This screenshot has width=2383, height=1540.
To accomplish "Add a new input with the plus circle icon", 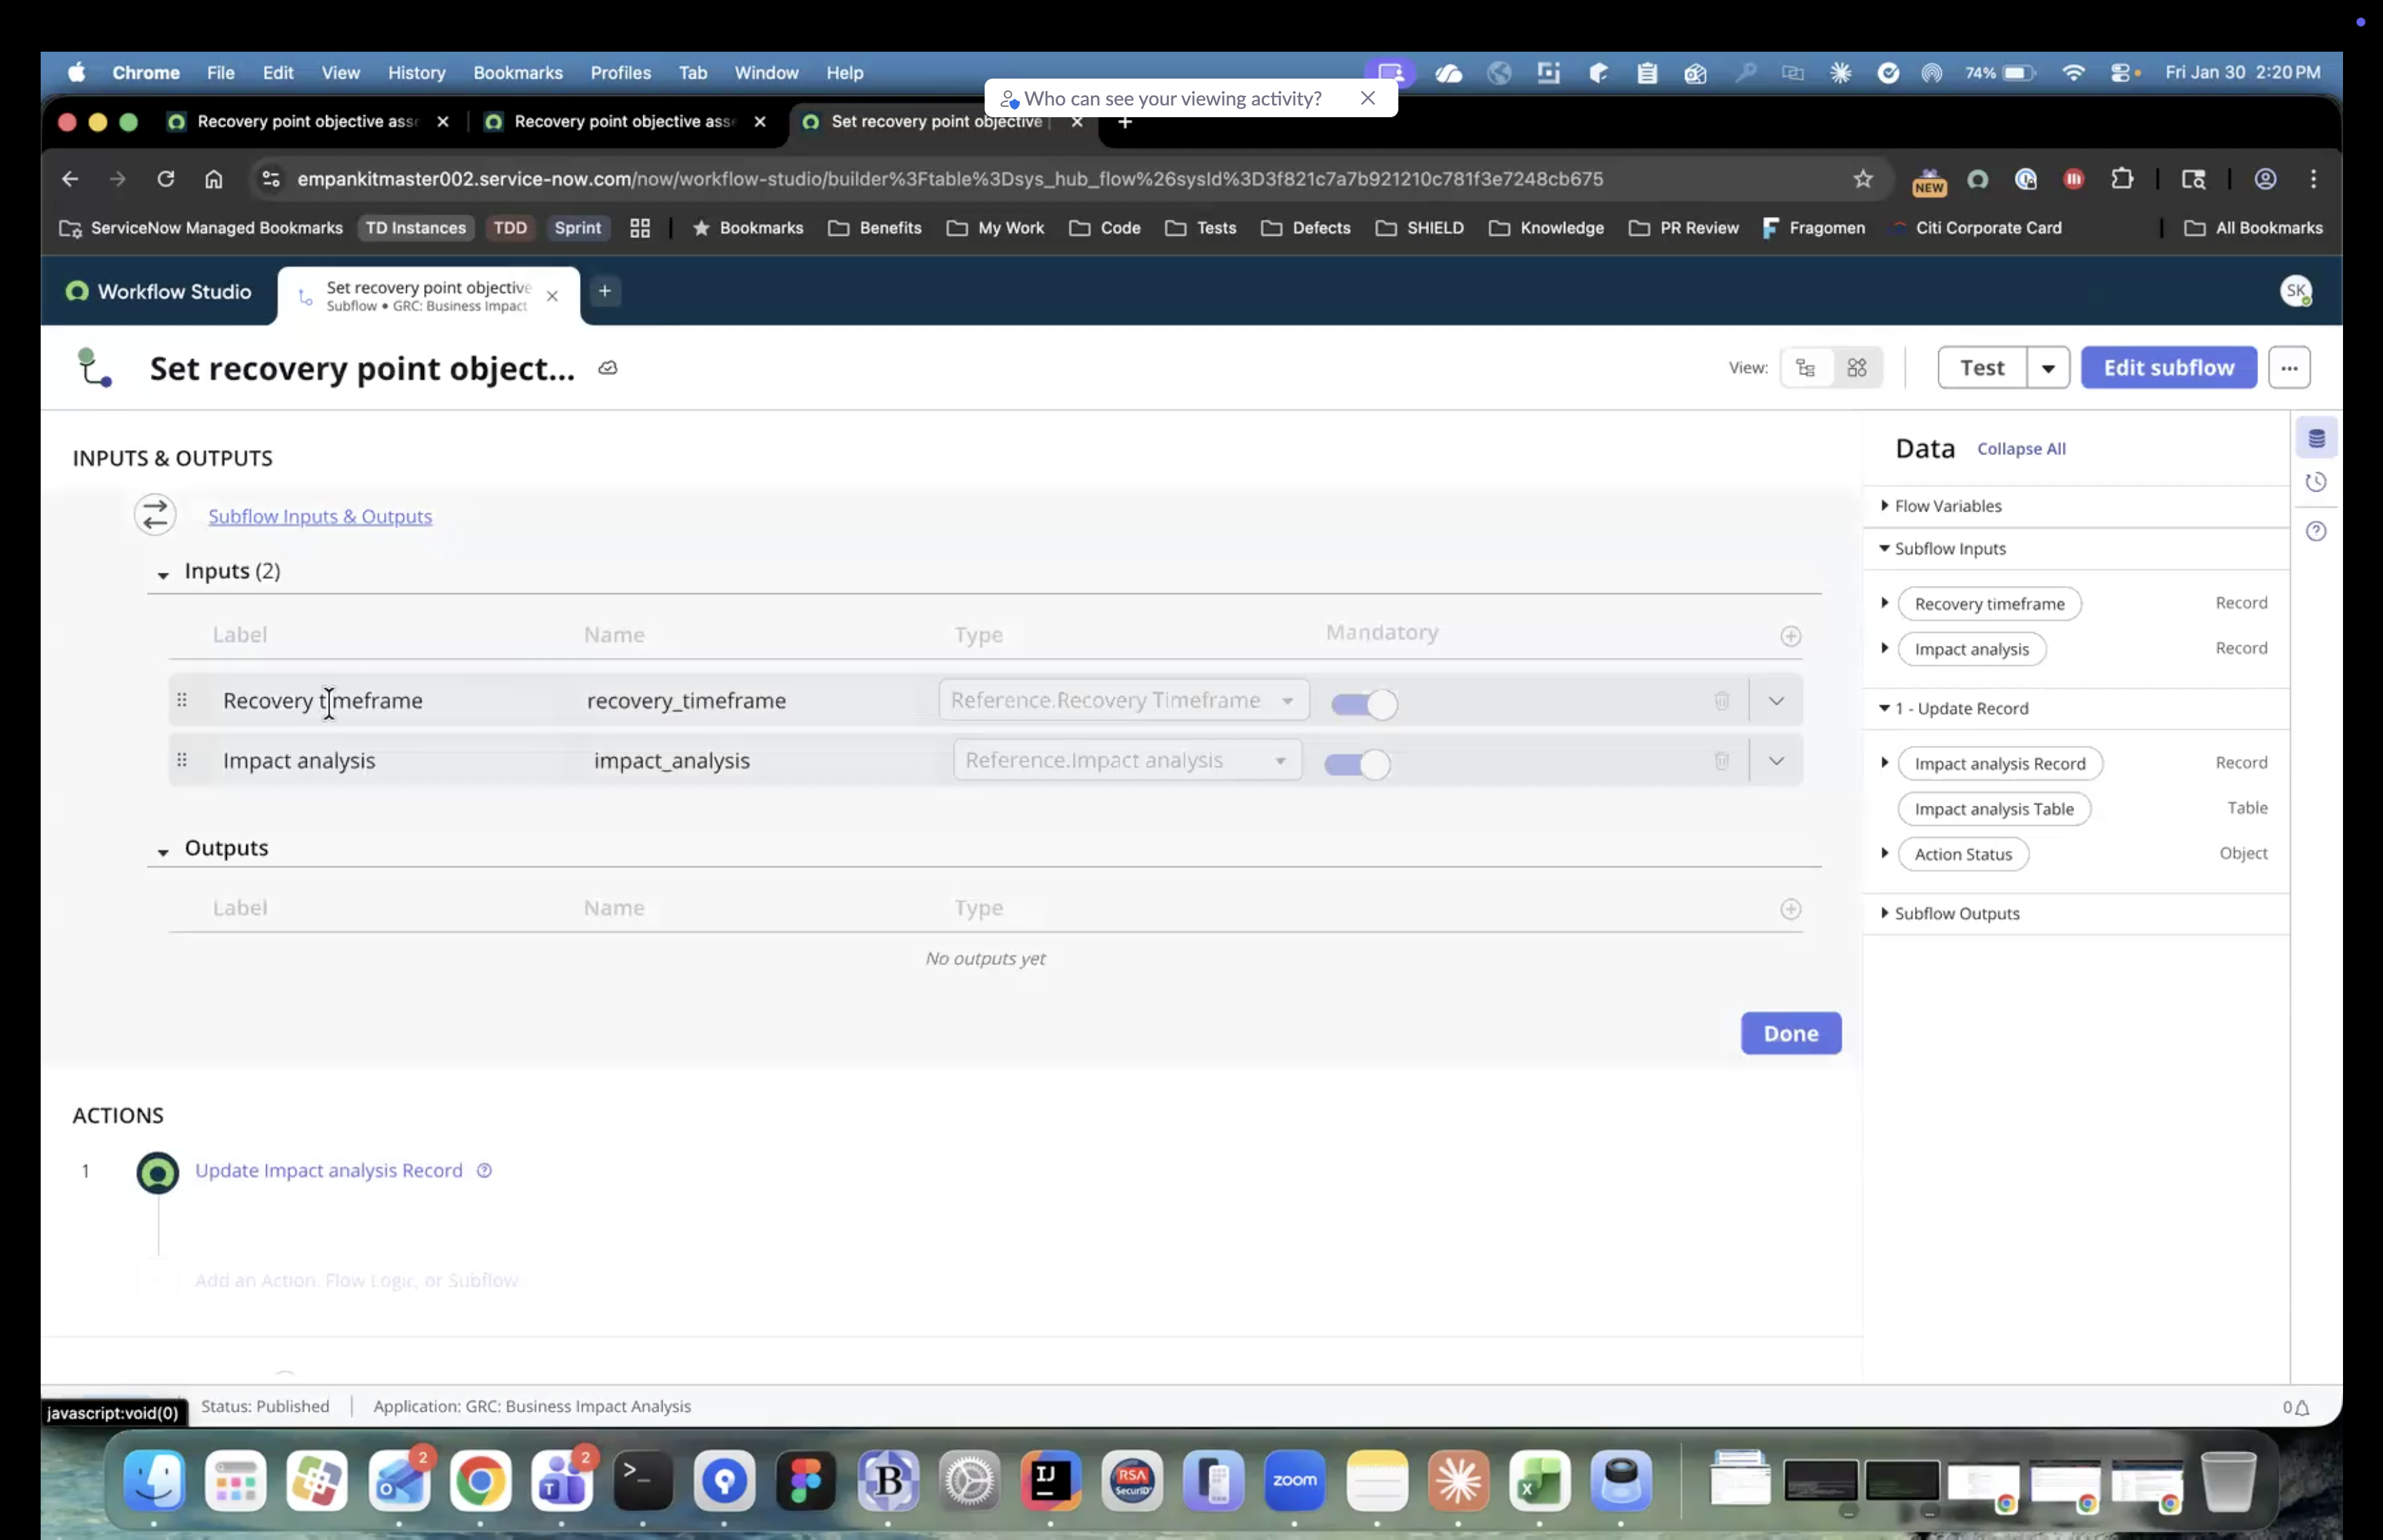I will click(1790, 636).
